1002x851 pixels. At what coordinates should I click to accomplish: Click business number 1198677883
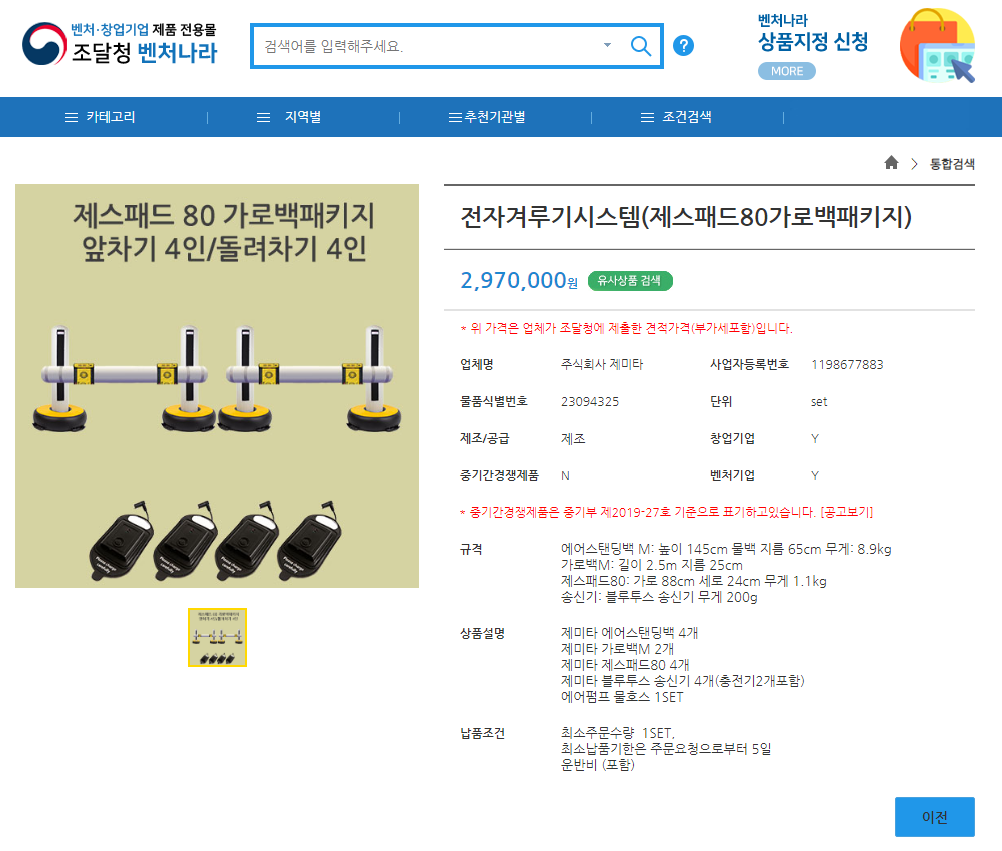pyautogui.click(x=847, y=365)
